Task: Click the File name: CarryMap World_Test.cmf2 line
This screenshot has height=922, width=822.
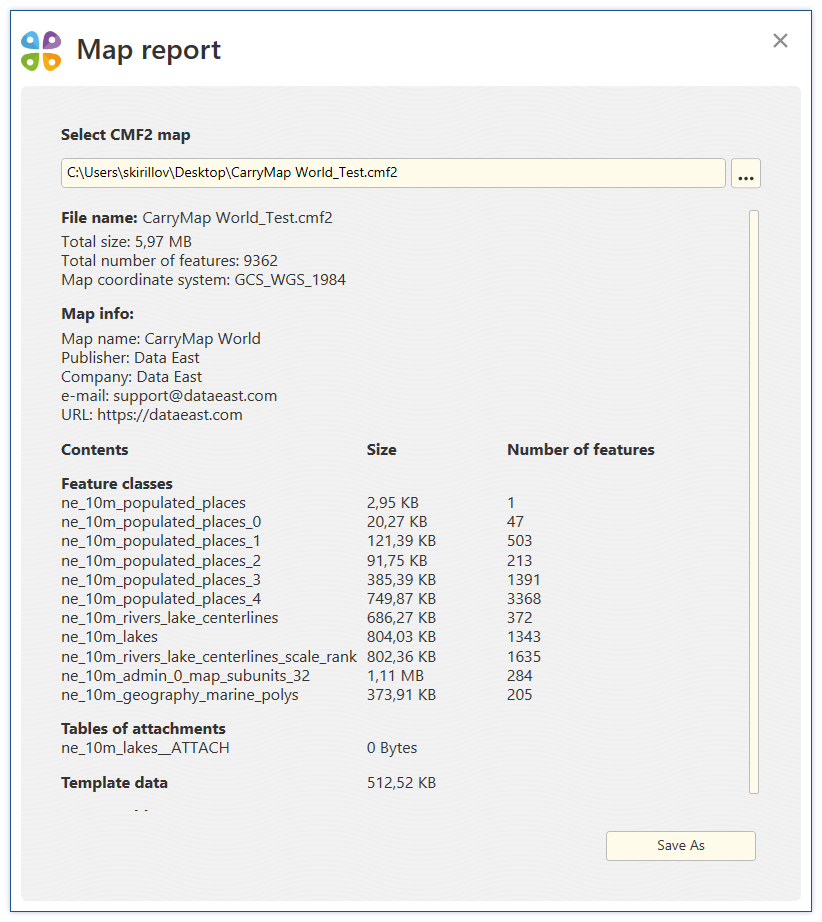Action: pyautogui.click(x=197, y=218)
